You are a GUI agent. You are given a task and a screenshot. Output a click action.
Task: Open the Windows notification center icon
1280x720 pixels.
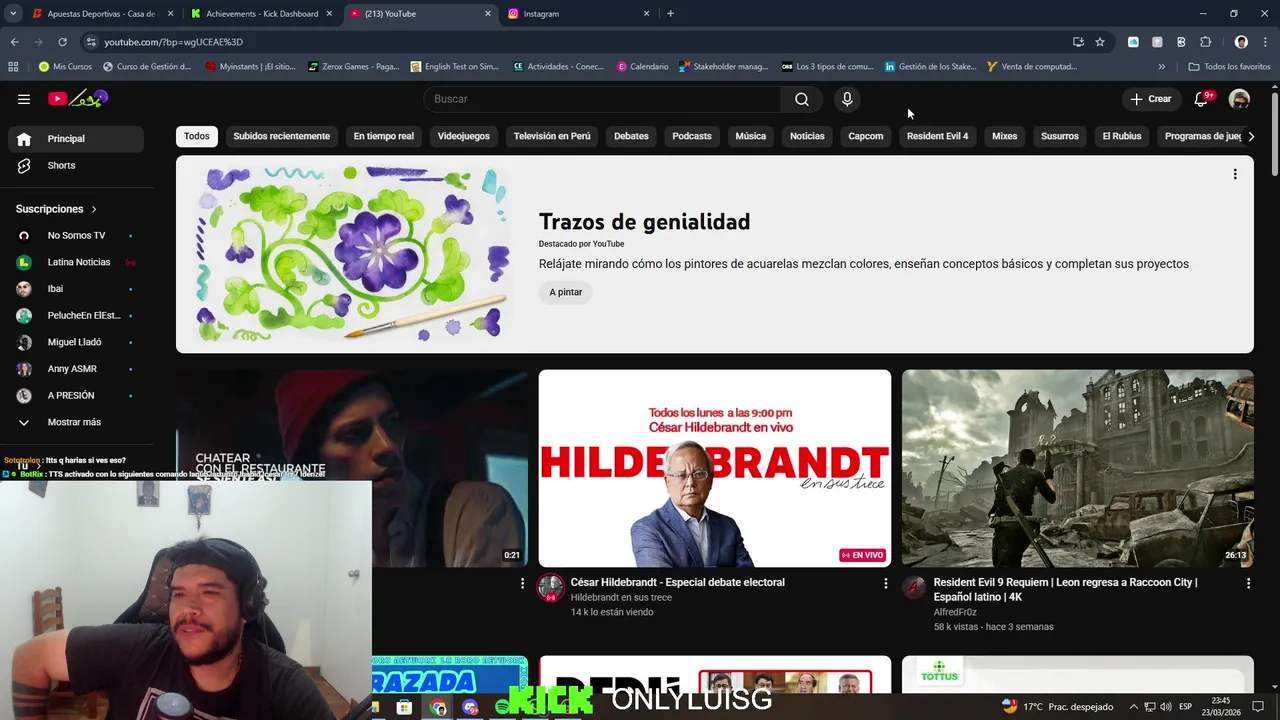point(1258,707)
